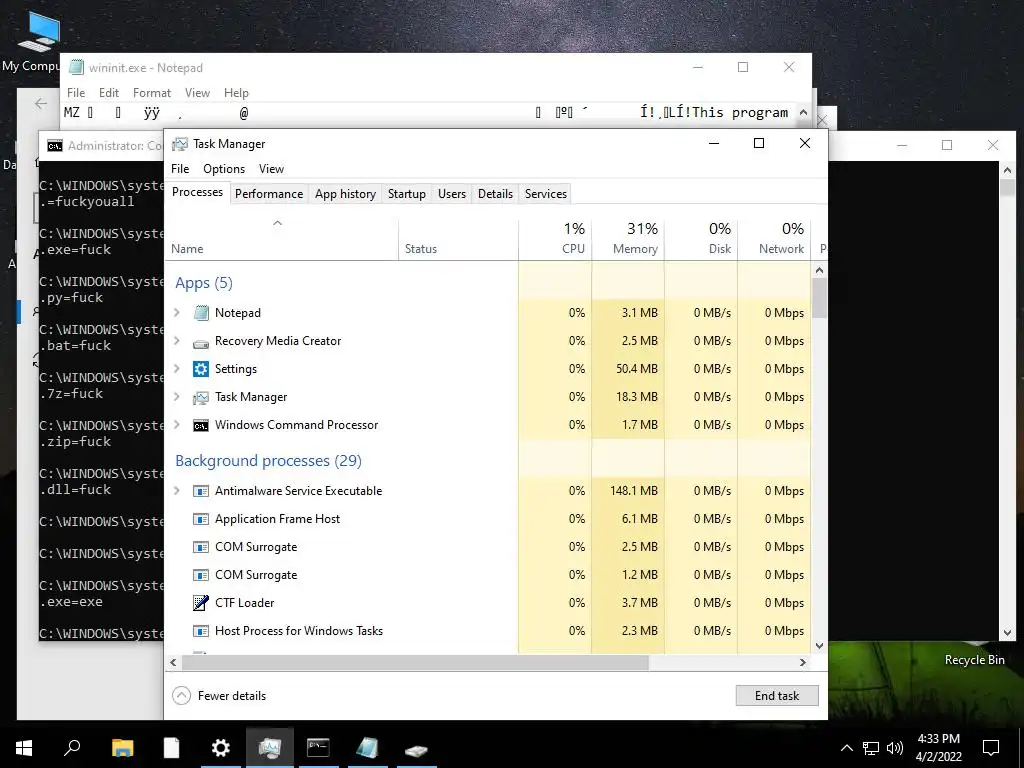The height and width of the screenshot is (768, 1024).
Task: Expand the Settings process group
Action: coord(176,369)
